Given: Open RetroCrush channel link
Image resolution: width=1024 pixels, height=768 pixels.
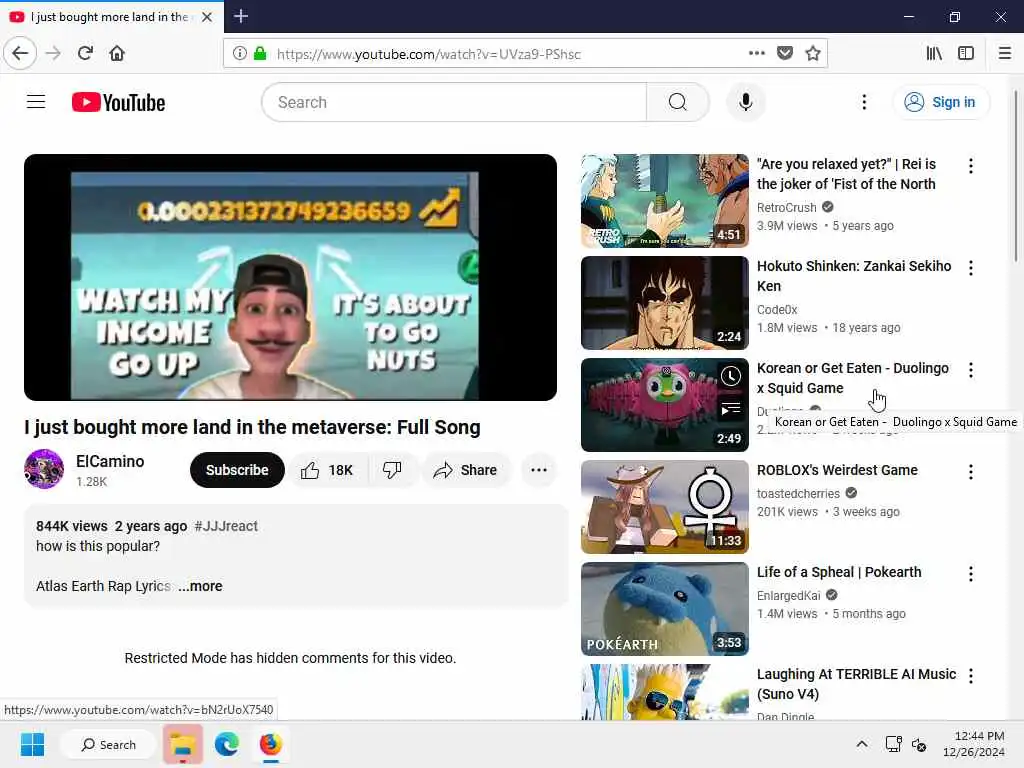Looking at the screenshot, I should click(x=786, y=208).
